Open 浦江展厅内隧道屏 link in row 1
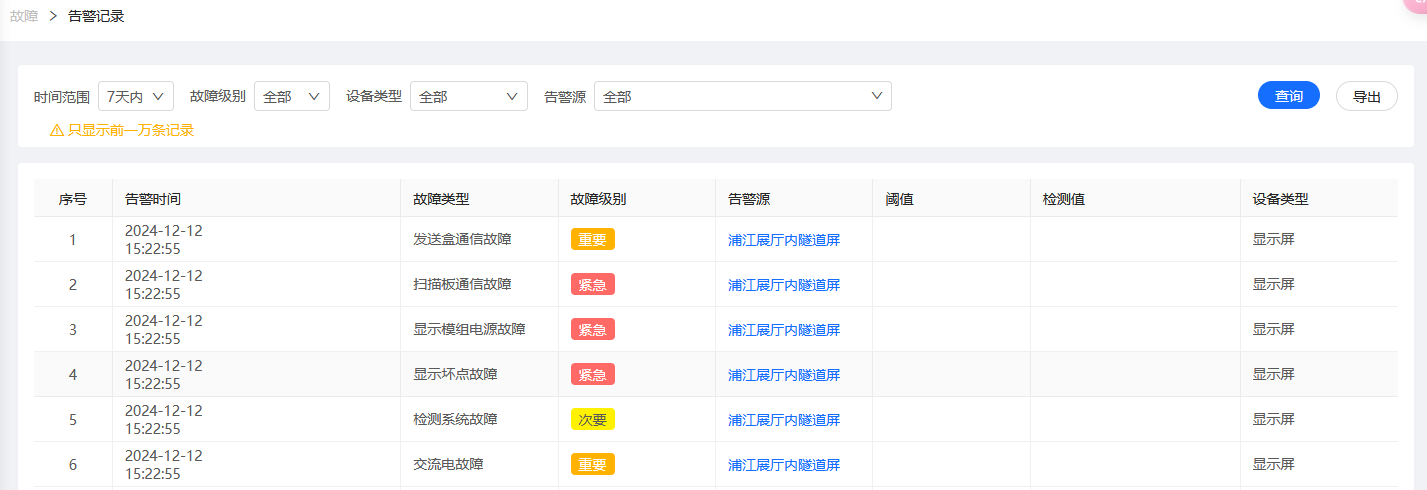The height and width of the screenshot is (490, 1427). 784,240
